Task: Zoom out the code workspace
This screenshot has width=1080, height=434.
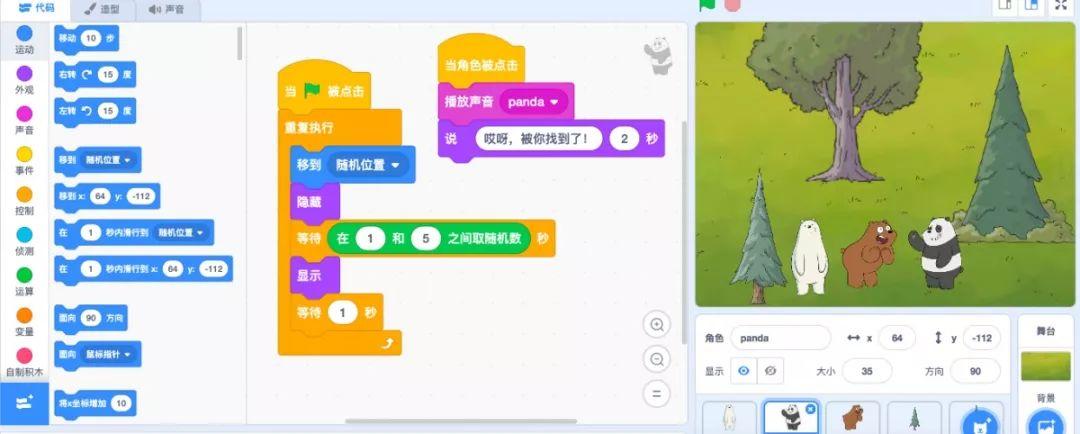Action: click(657, 359)
